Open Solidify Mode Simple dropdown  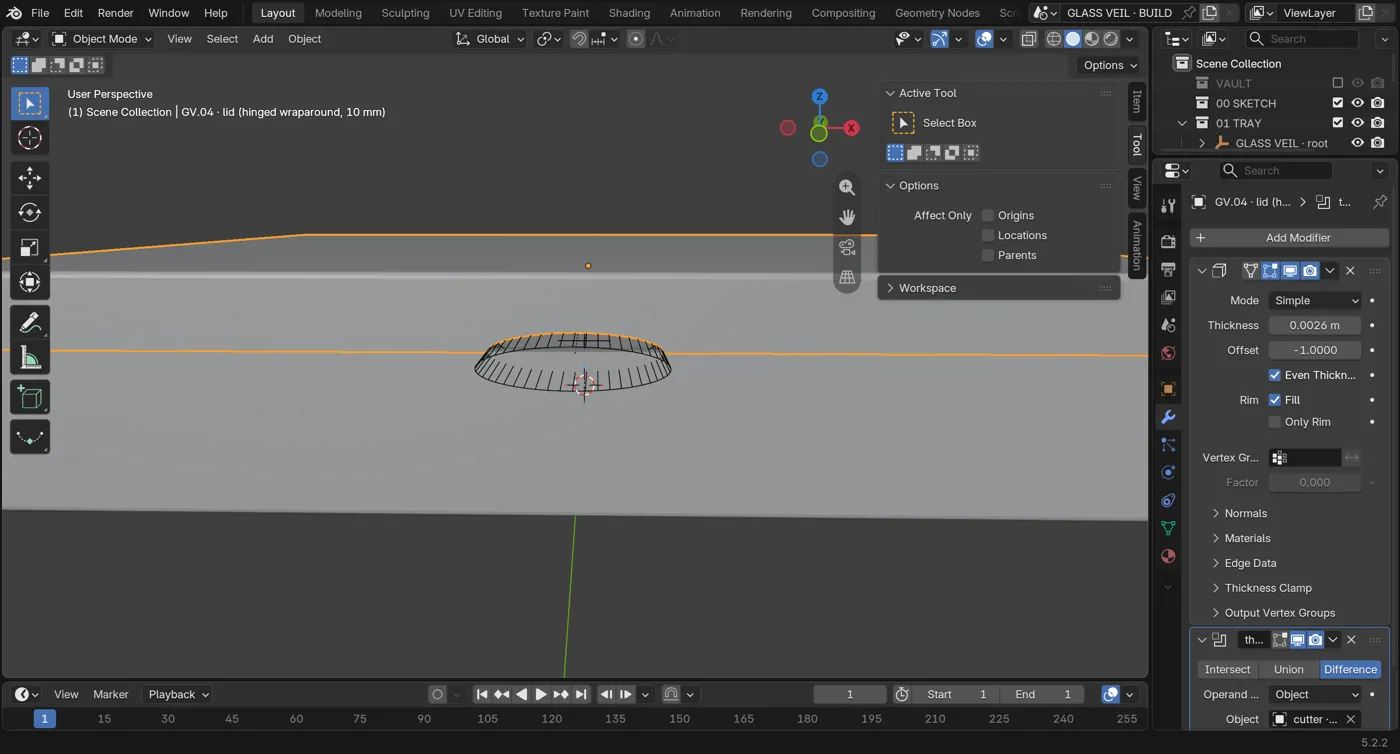tap(1315, 300)
